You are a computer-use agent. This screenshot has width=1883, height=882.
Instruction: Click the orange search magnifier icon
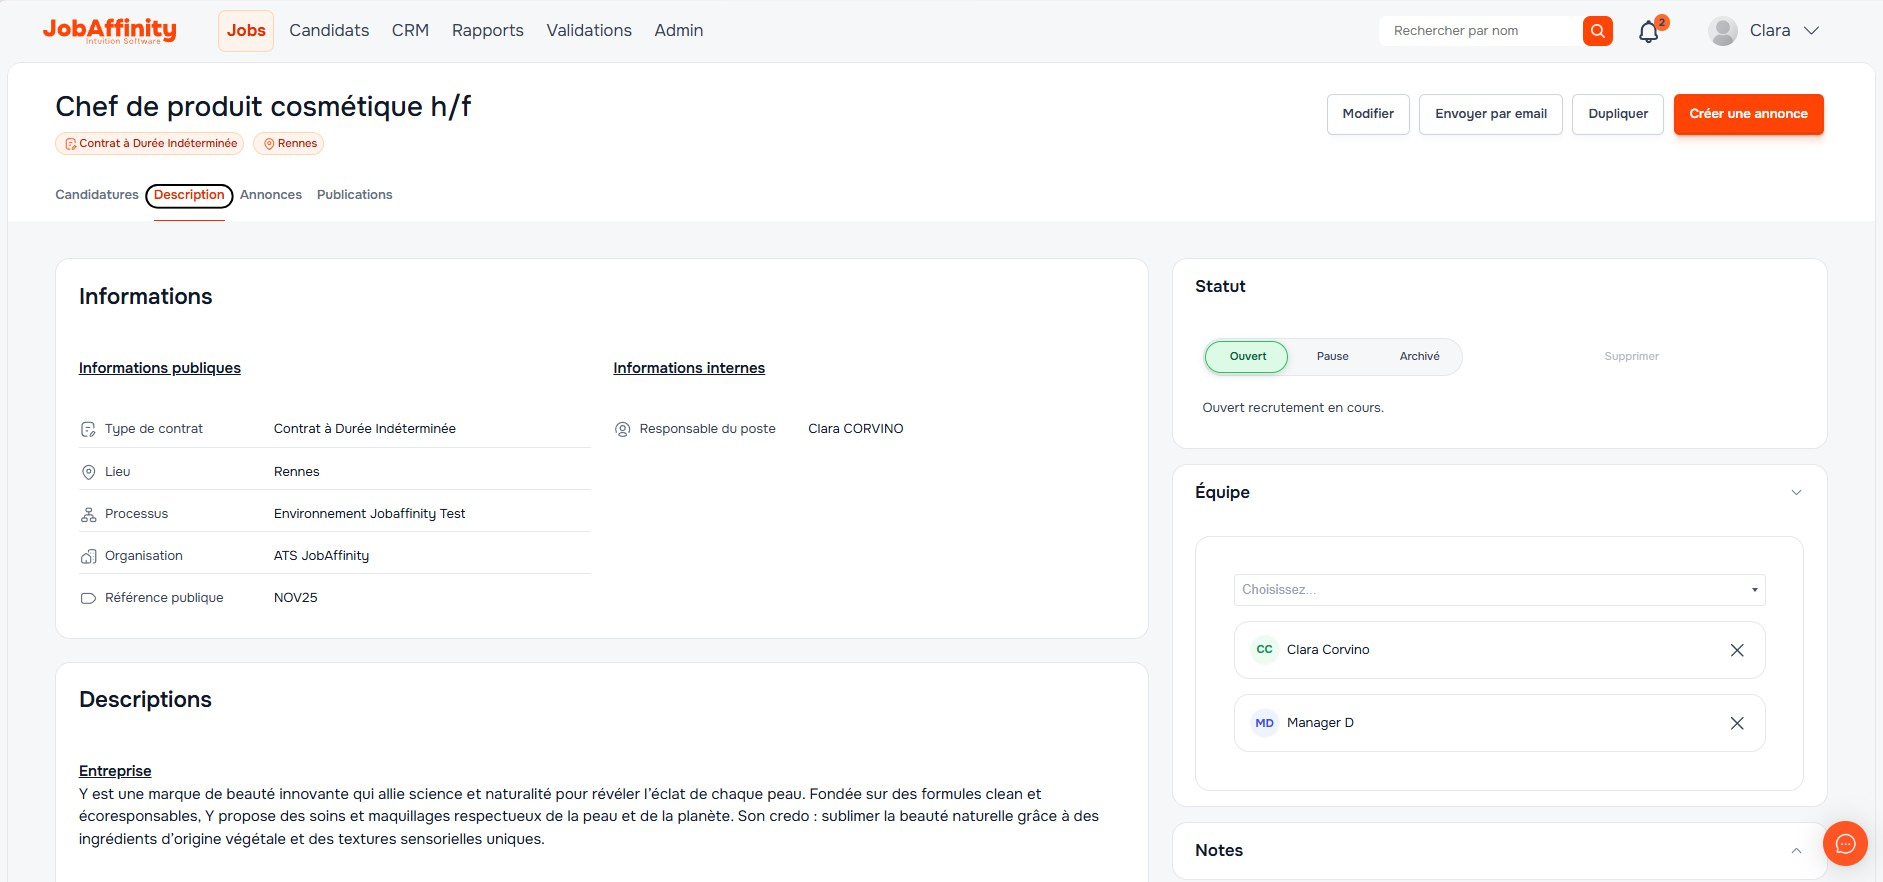1598,31
